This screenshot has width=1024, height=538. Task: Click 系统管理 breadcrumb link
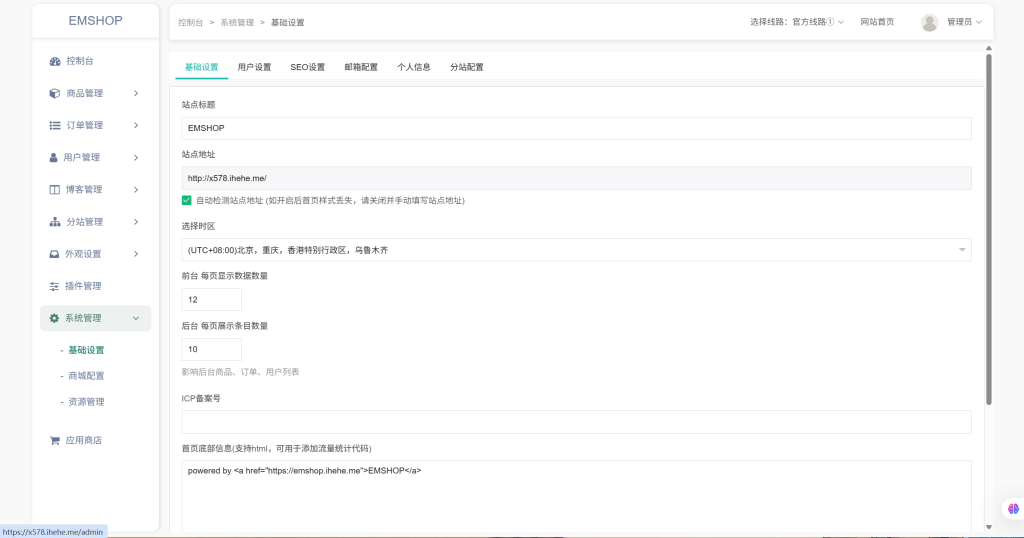tap(237, 22)
